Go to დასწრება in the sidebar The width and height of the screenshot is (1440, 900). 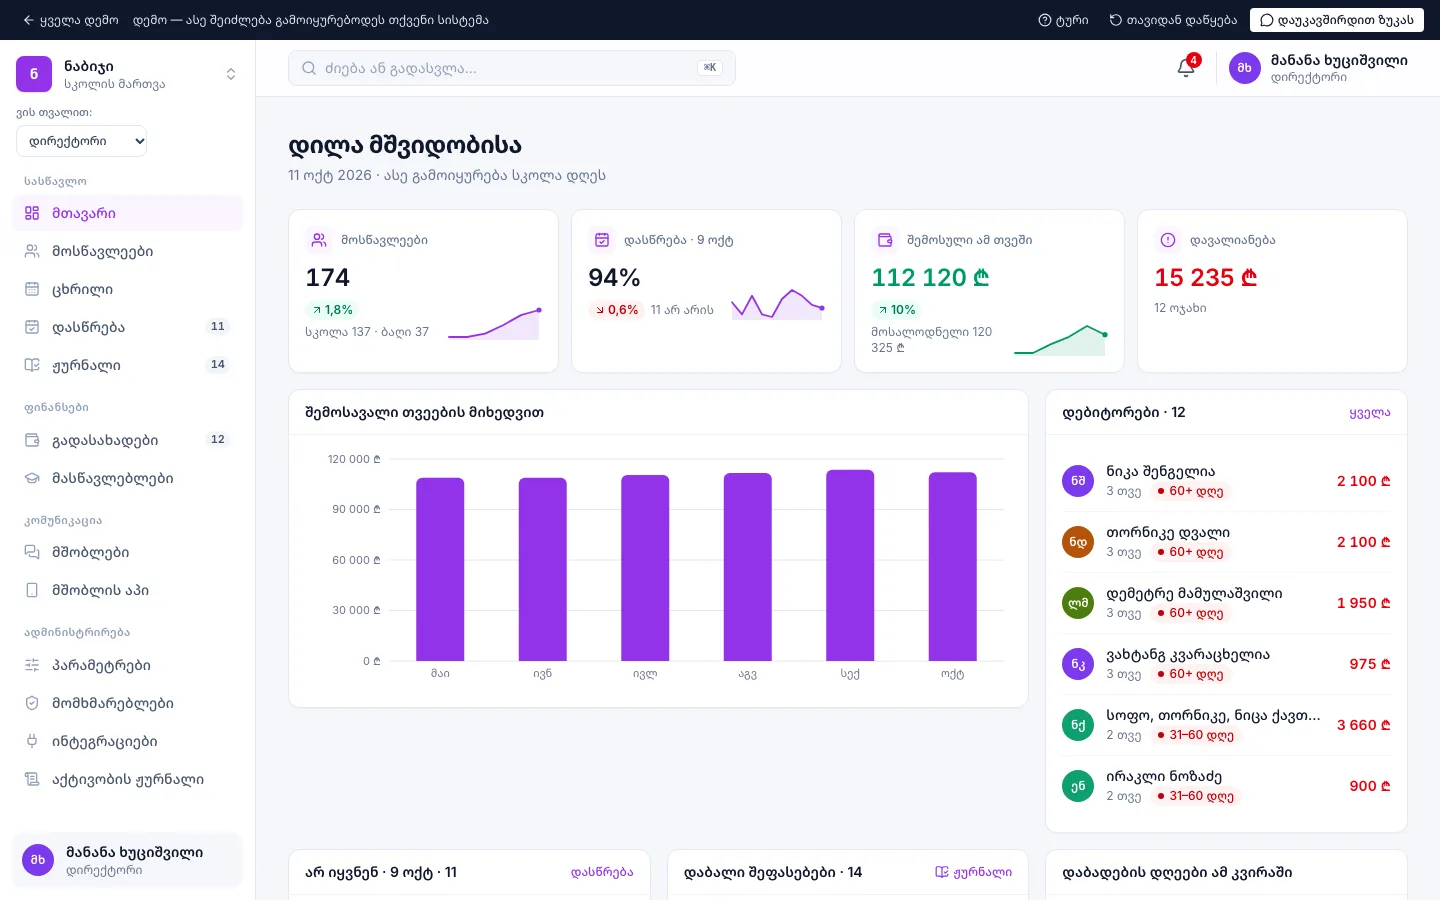pos(128,327)
